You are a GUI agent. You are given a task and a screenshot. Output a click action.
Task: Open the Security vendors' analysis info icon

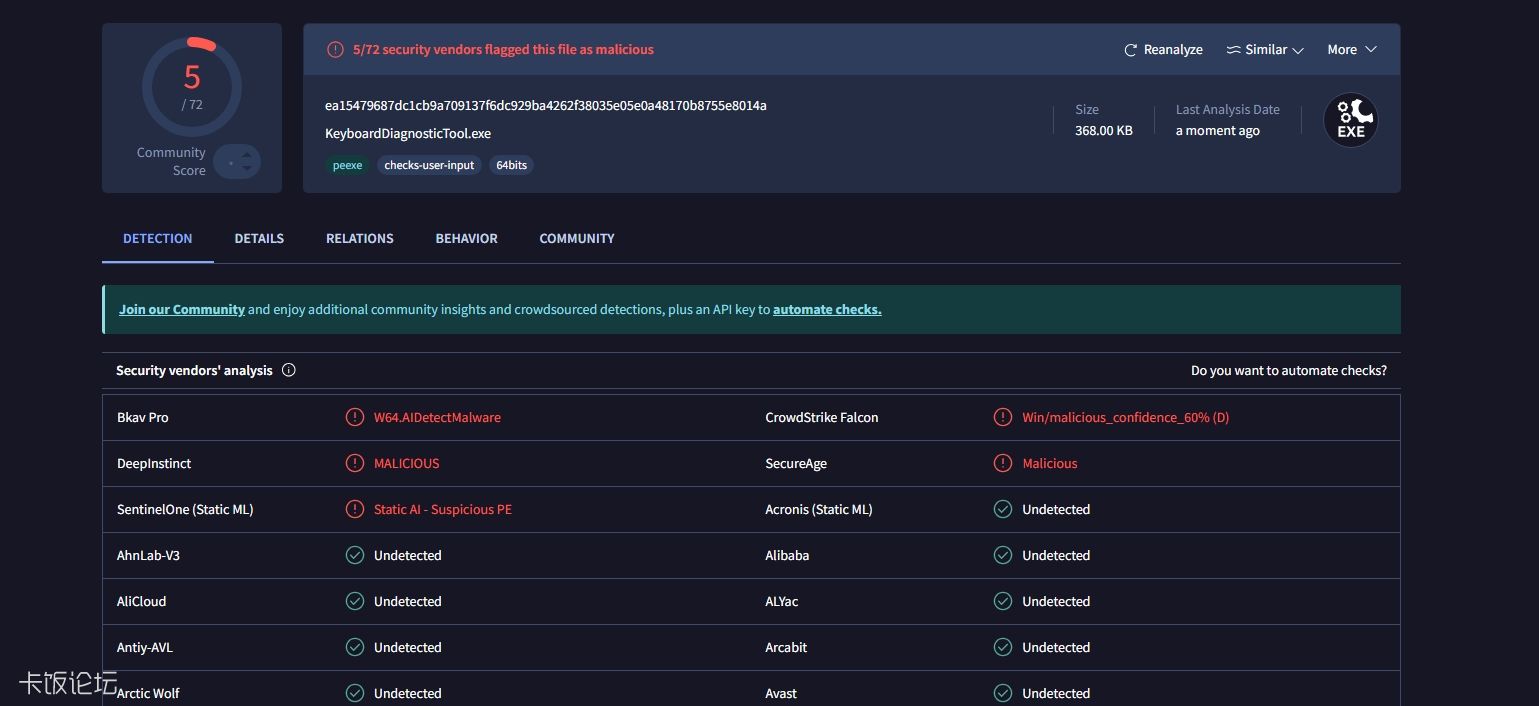click(289, 370)
